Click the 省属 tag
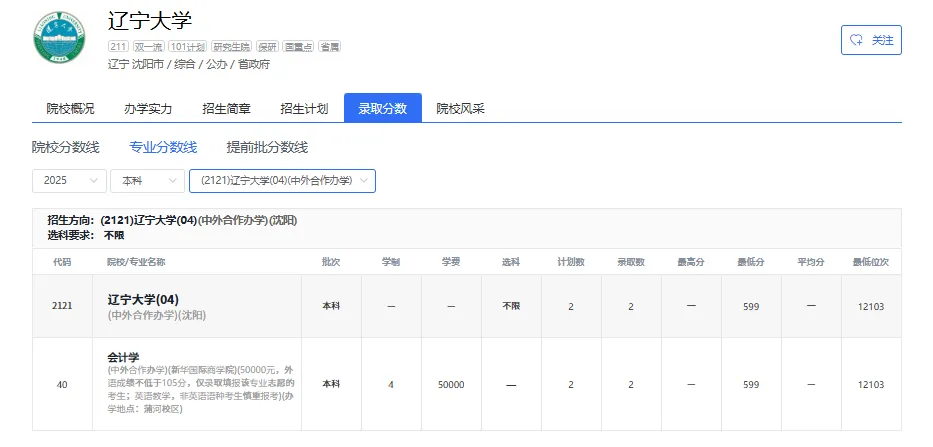 coord(330,46)
